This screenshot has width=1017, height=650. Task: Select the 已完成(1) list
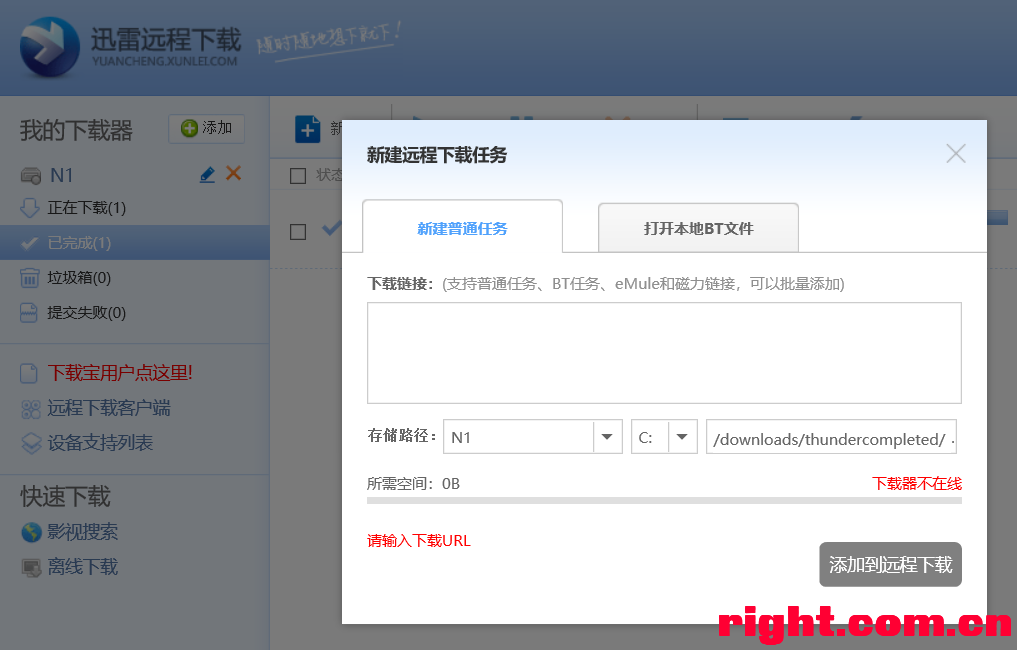[134, 243]
